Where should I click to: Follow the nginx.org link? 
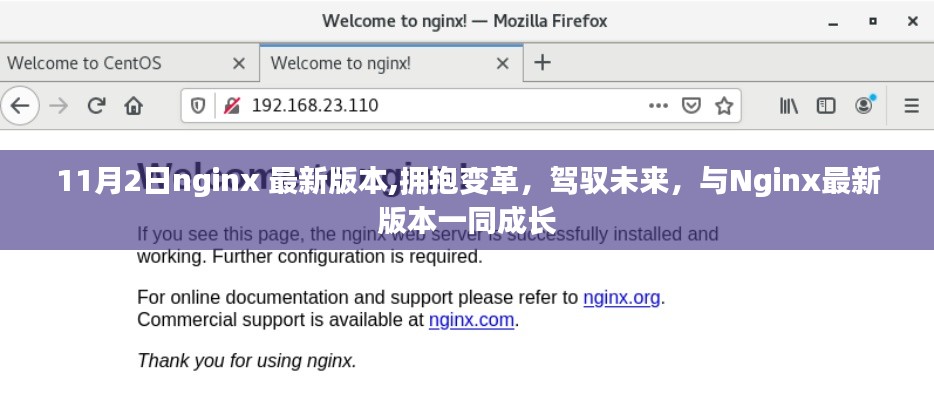621,297
